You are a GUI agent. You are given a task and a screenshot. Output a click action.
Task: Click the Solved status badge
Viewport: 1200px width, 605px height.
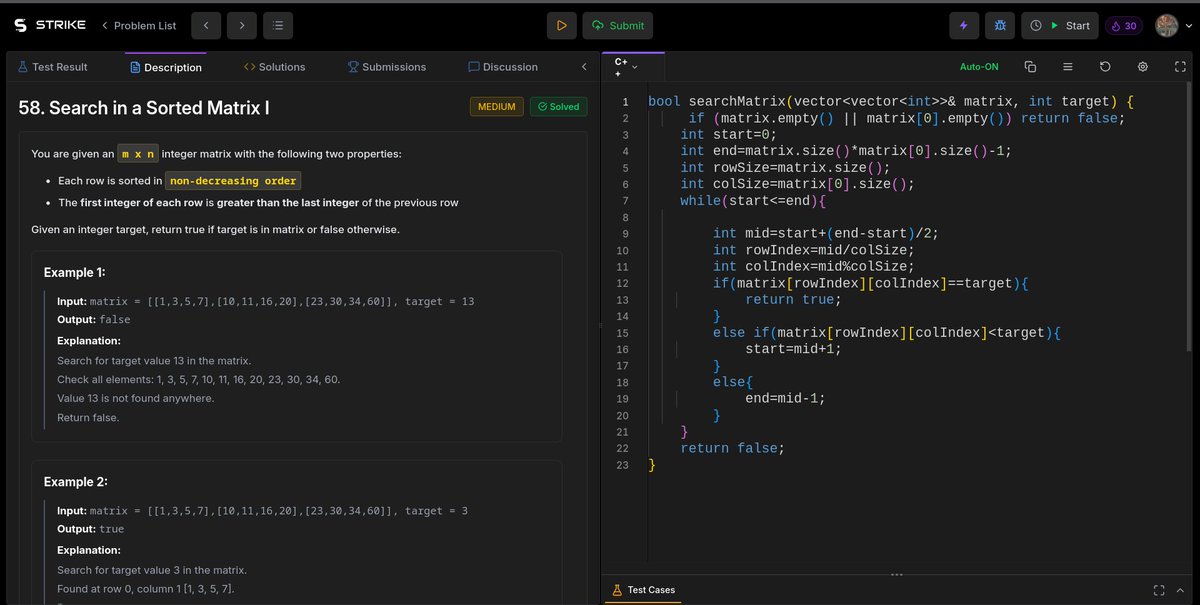[x=559, y=106]
